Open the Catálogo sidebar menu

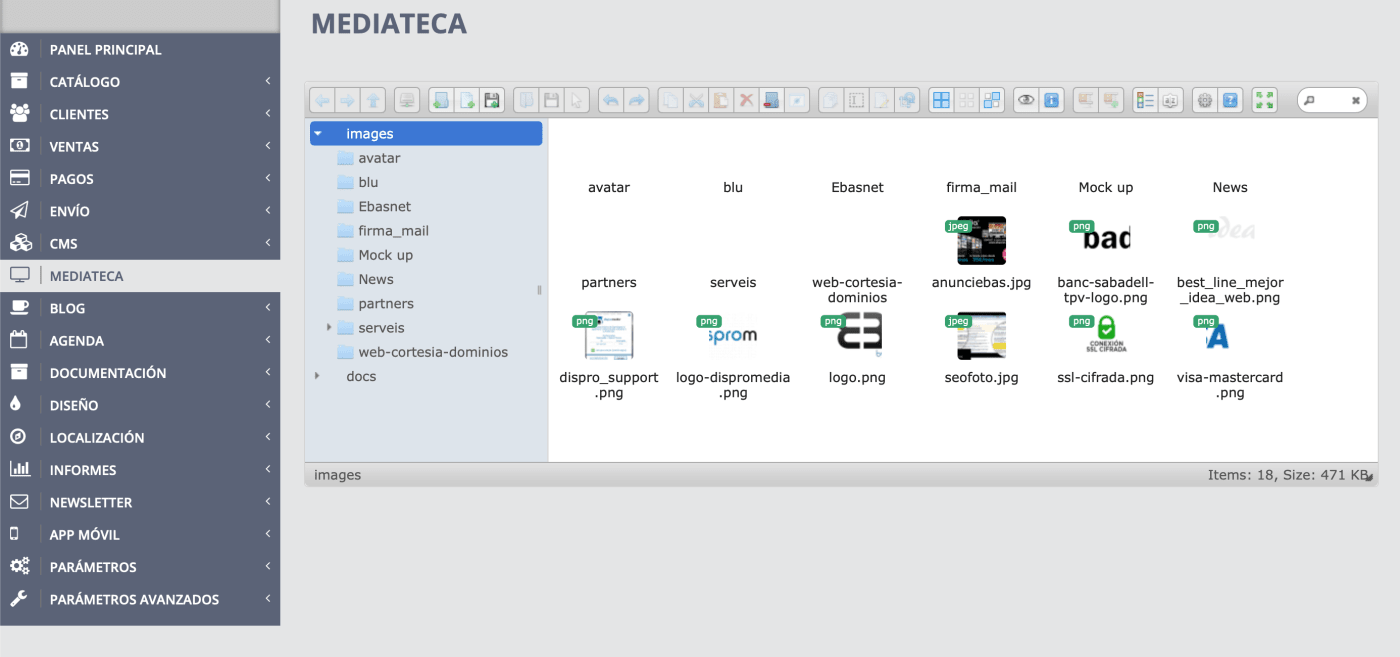point(85,82)
